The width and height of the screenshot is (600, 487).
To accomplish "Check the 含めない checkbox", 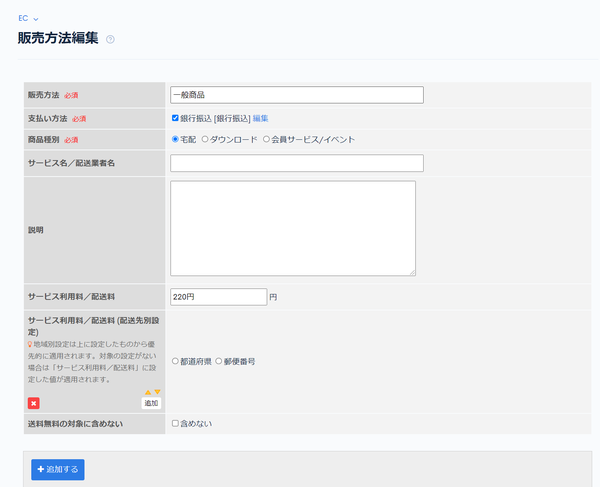I will (x=175, y=423).
